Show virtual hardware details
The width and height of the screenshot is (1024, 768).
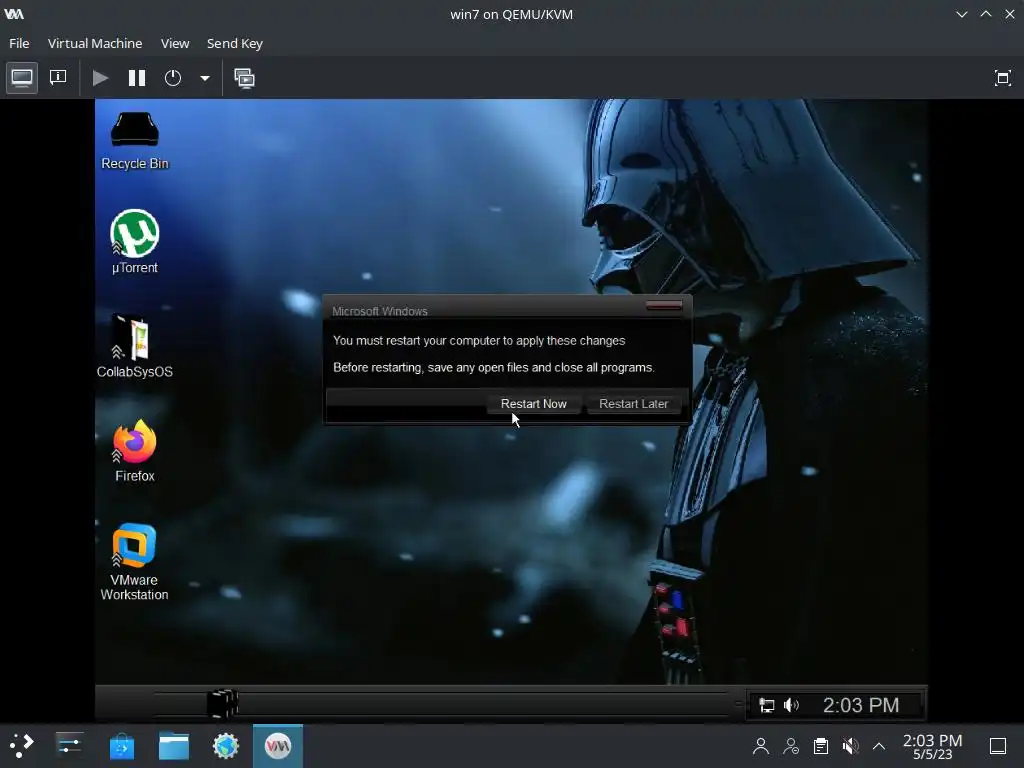click(58, 78)
